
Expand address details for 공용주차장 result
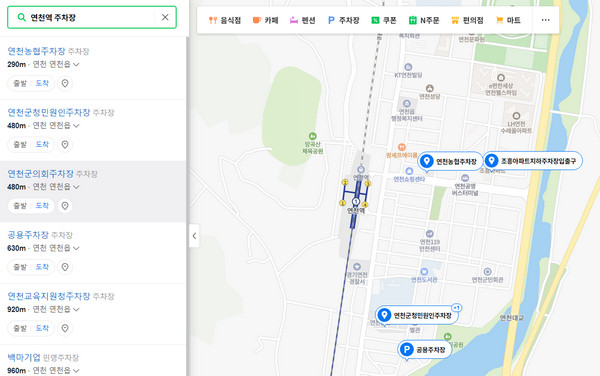(76, 248)
